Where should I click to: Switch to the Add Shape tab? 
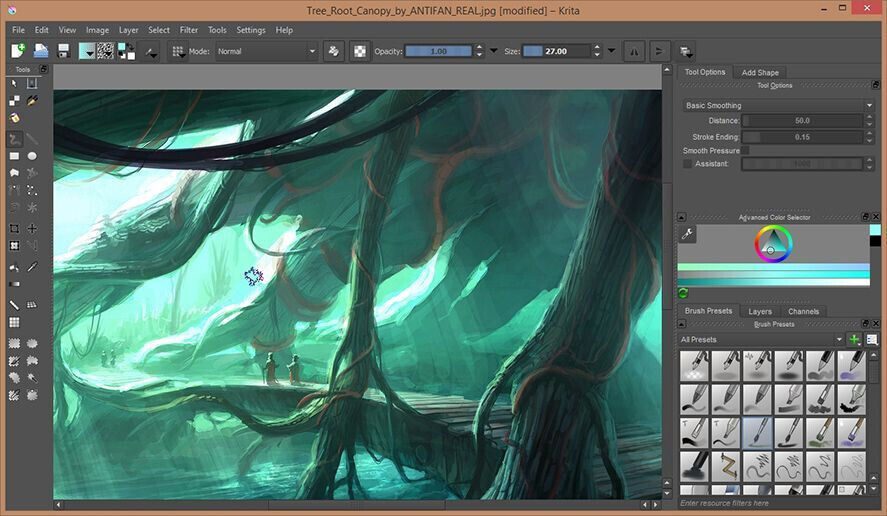coord(759,72)
